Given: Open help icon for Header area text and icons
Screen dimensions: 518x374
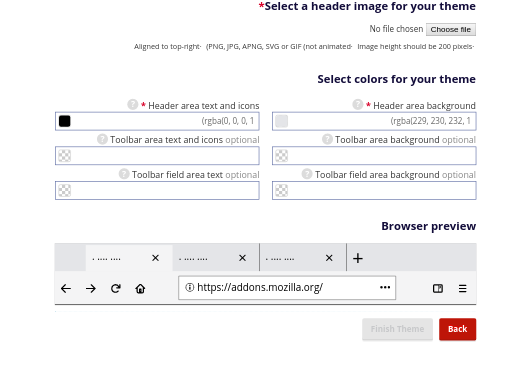Looking at the screenshot, I should (x=133, y=105).
